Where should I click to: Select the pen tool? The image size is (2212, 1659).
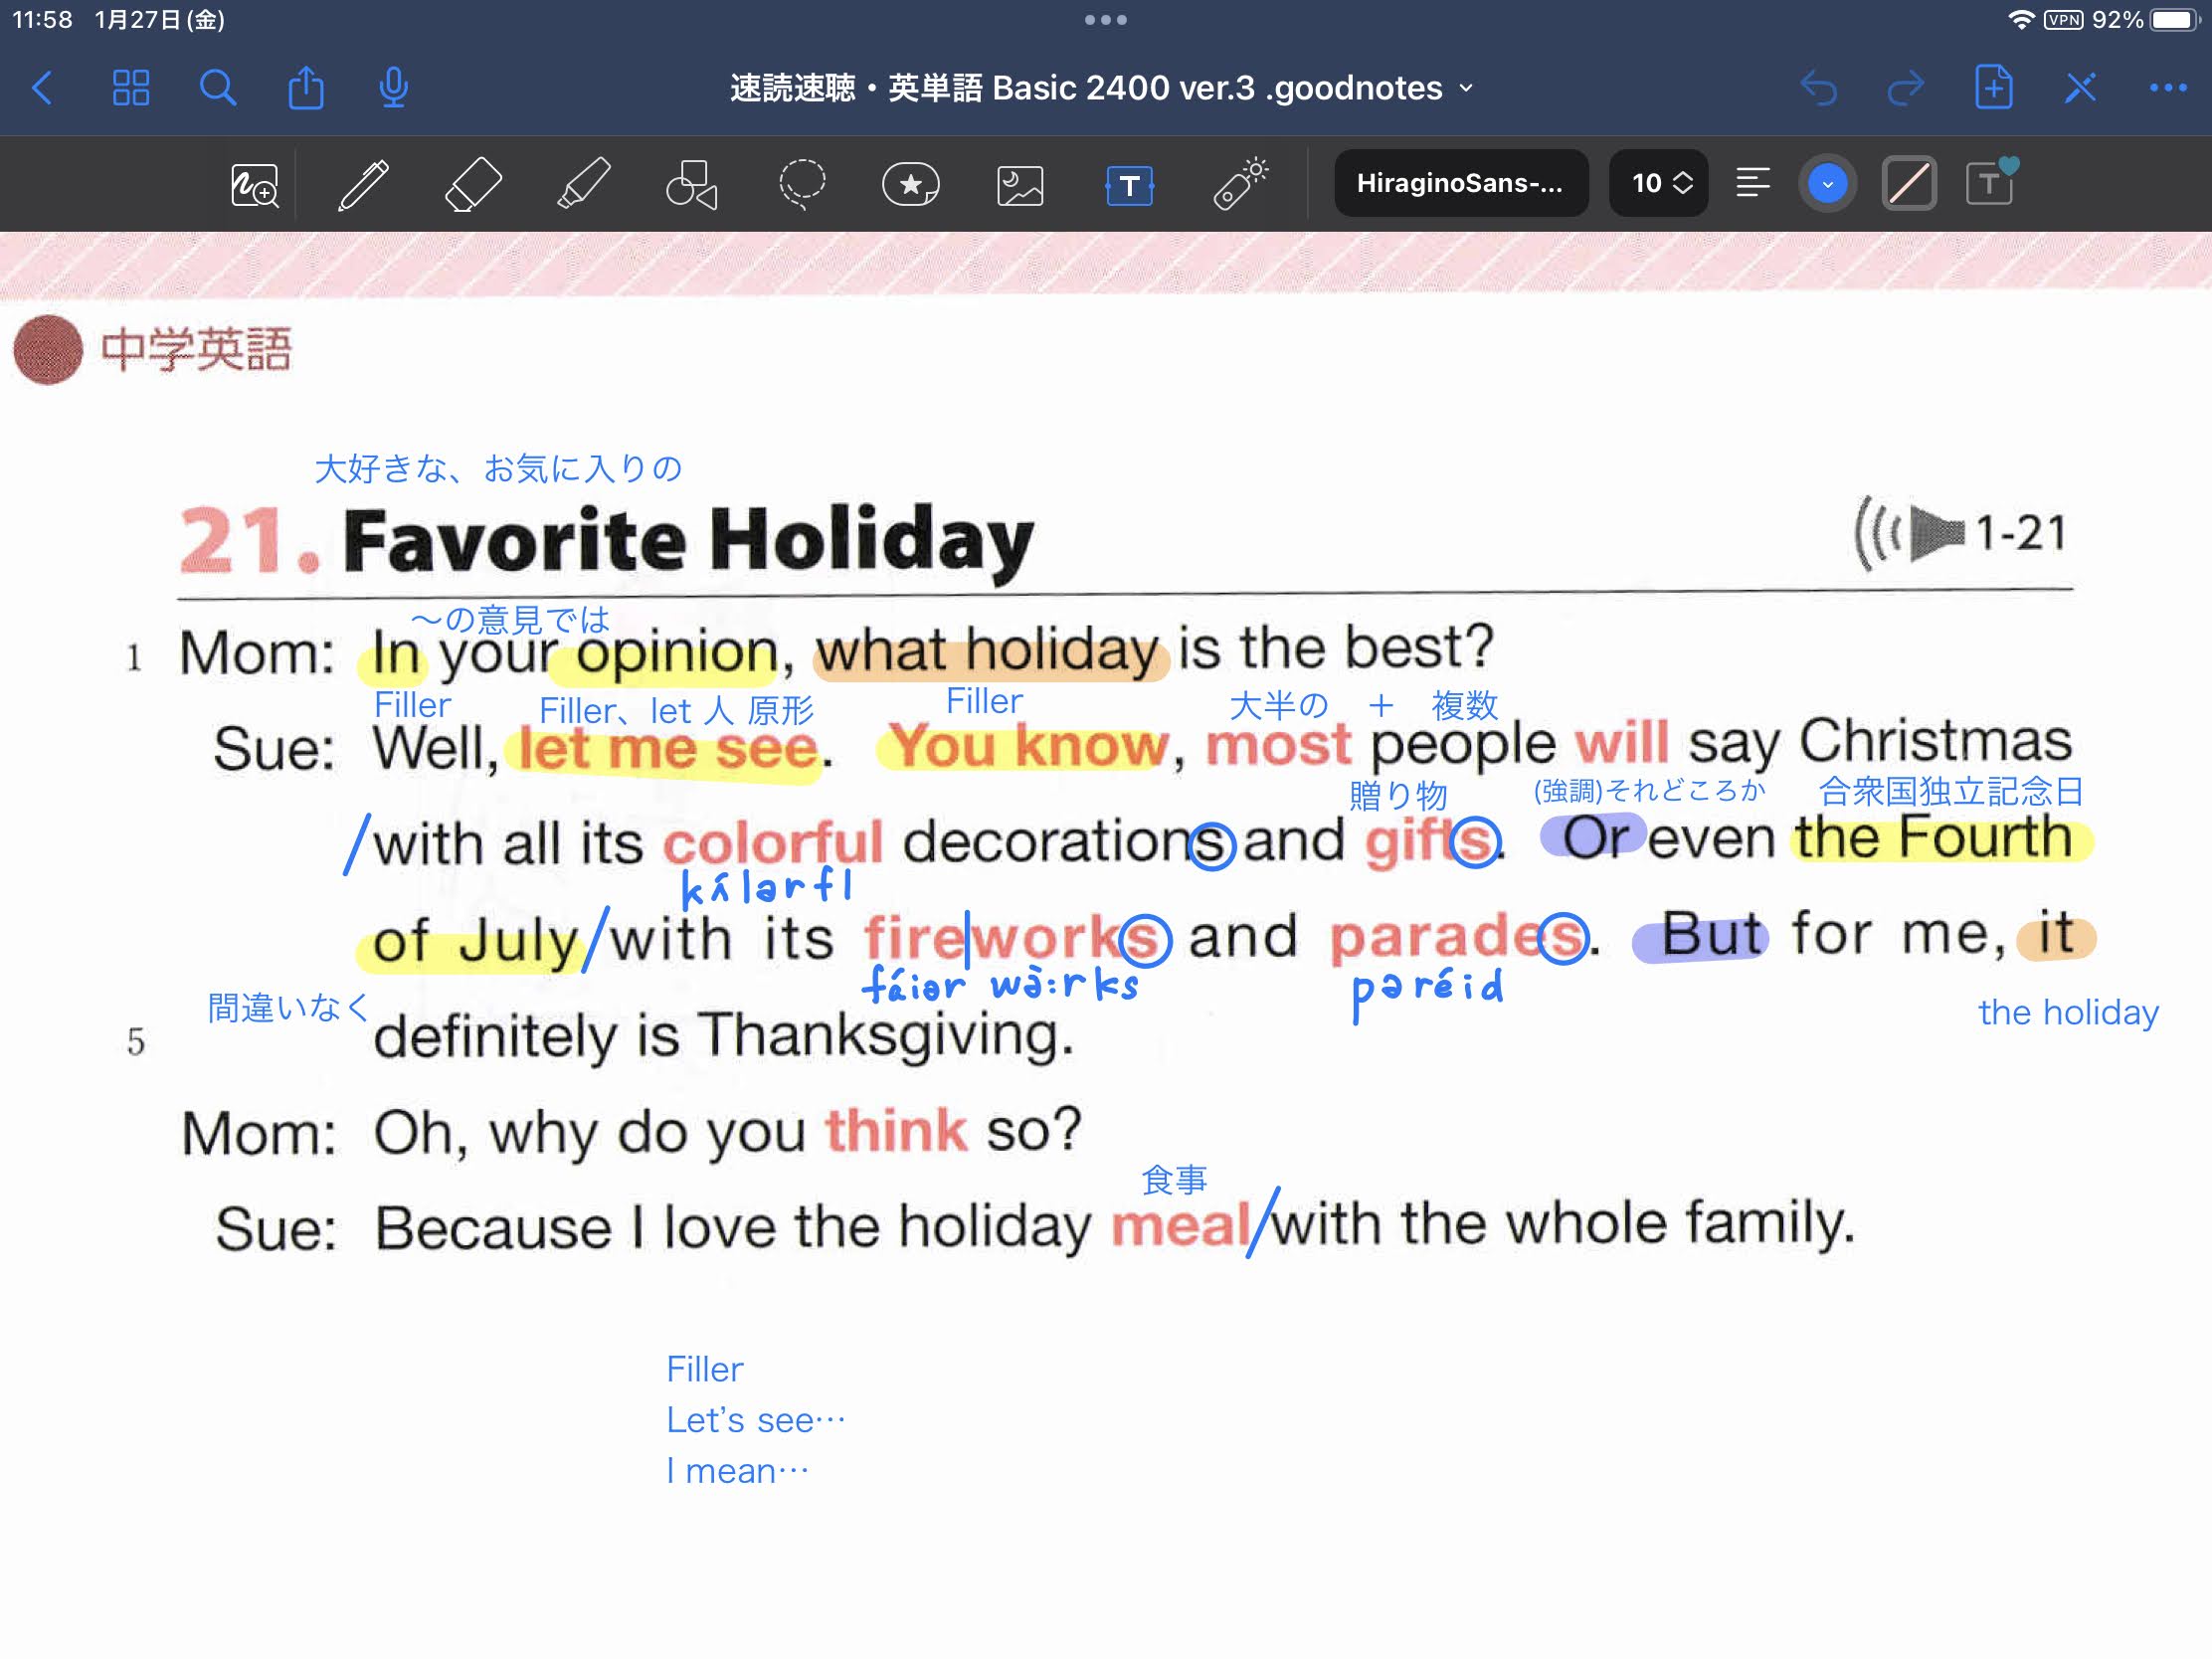point(363,184)
